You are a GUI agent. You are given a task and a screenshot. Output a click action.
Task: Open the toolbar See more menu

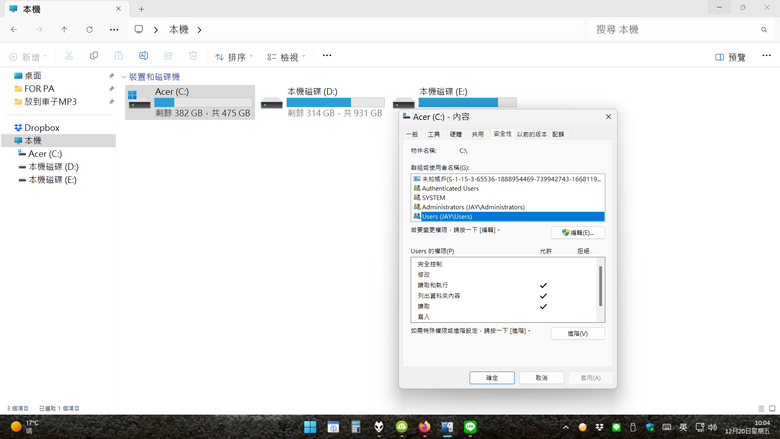pyautogui.click(x=327, y=56)
